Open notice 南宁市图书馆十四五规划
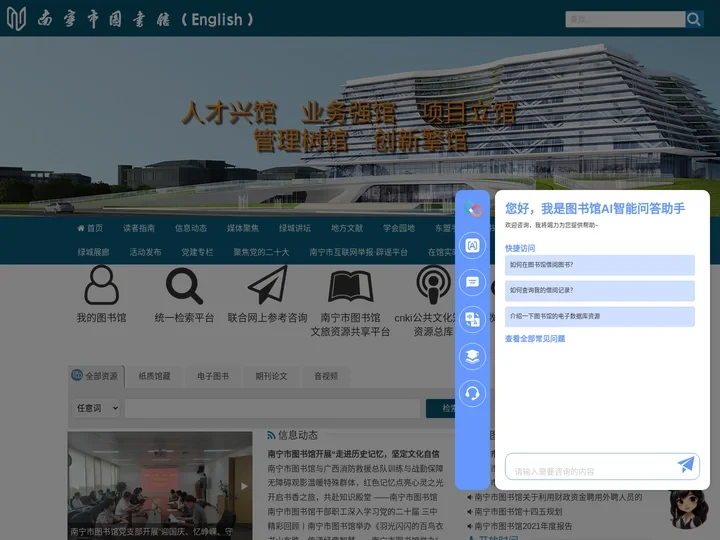 click(x=518, y=511)
